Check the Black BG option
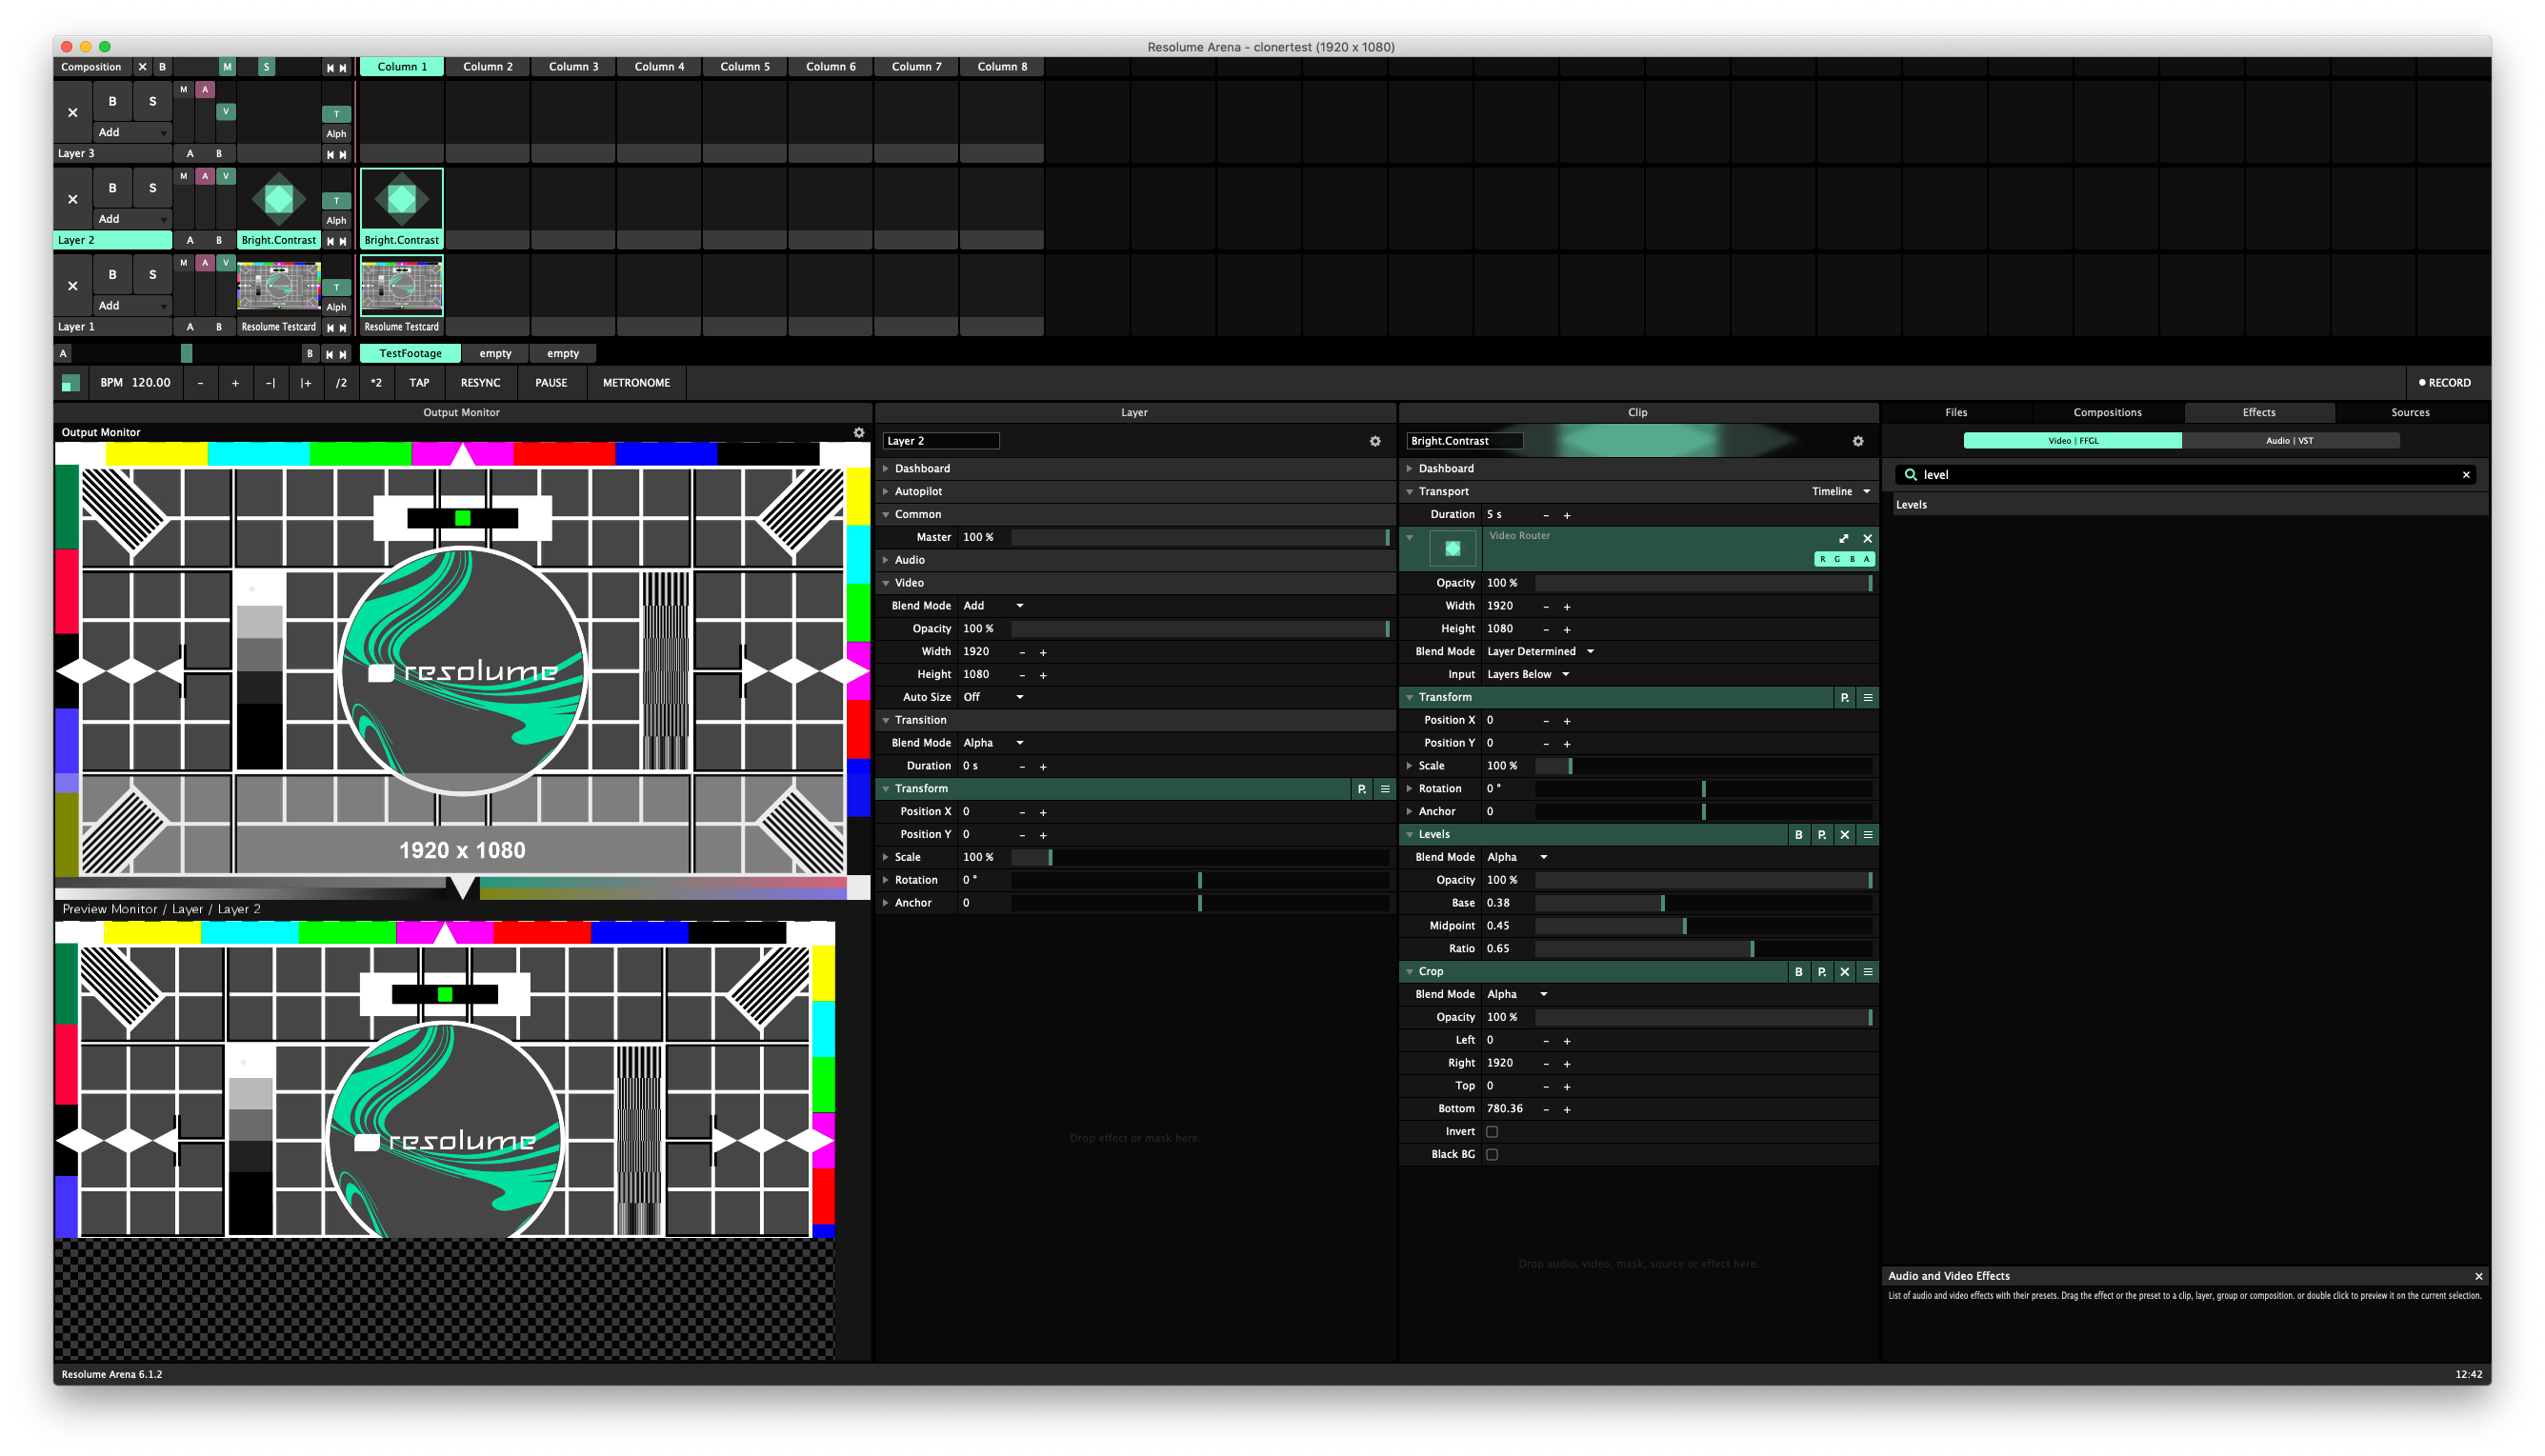 [x=1492, y=1154]
